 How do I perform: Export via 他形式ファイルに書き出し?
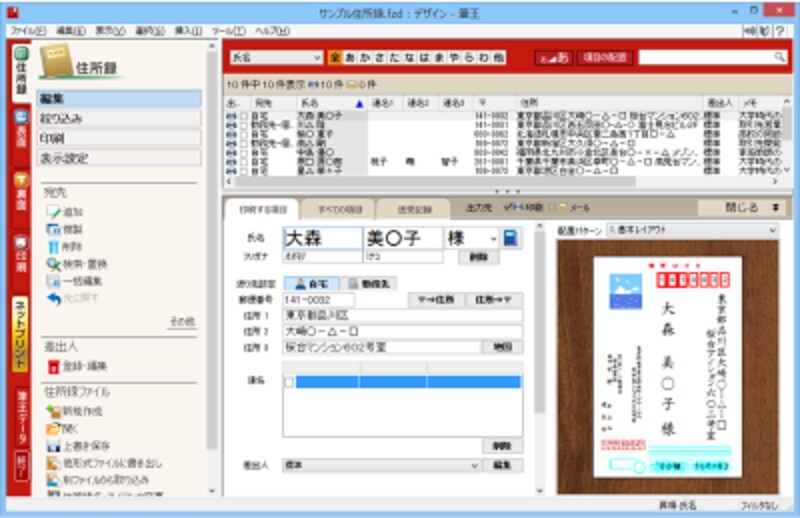(x=104, y=463)
